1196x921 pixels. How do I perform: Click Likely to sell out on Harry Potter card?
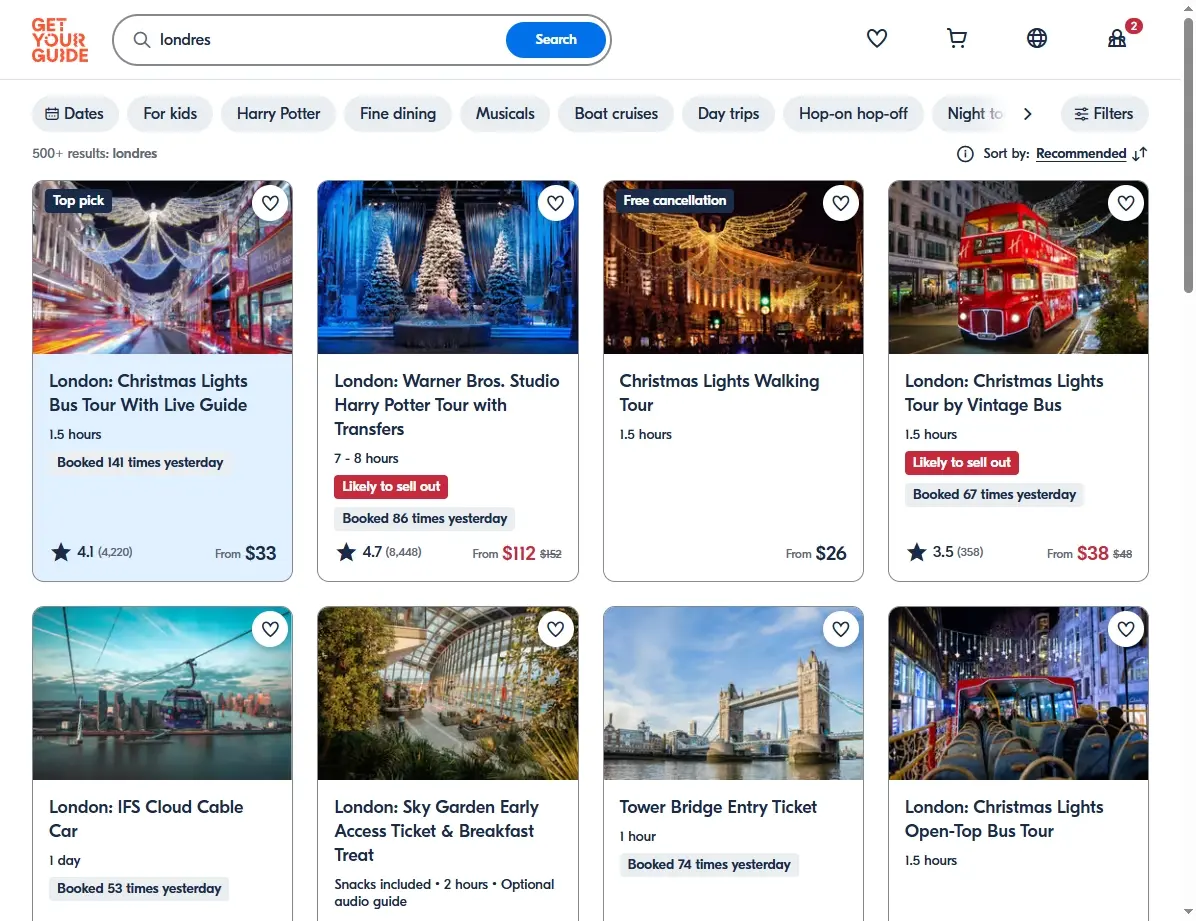click(x=391, y=487)
